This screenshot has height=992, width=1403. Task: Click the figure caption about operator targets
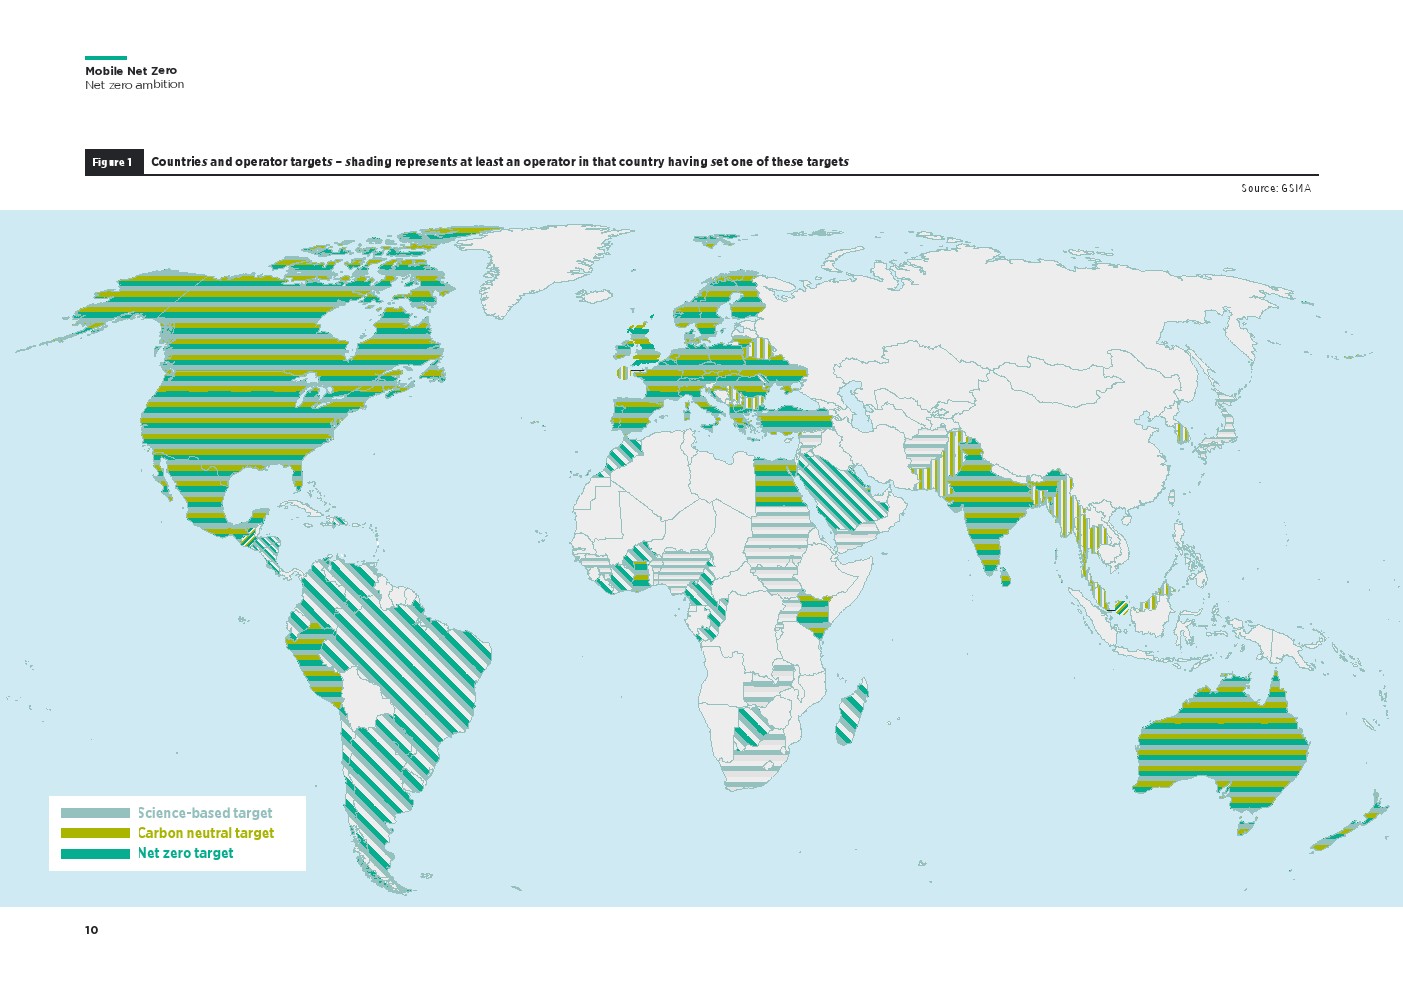coord(500,162)
